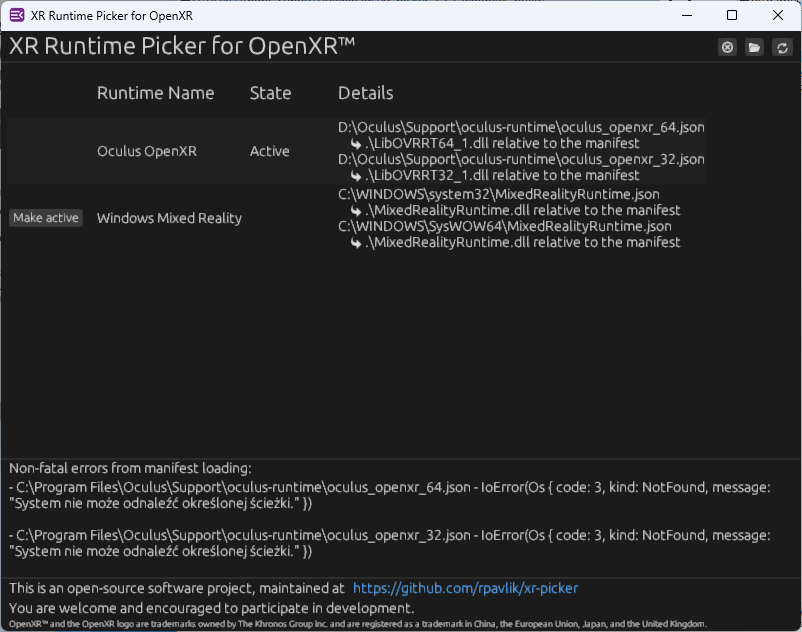802x632 pixels.
Task: Click LibOVRRT64_1.dll relative manifest line
Action: 495,143
